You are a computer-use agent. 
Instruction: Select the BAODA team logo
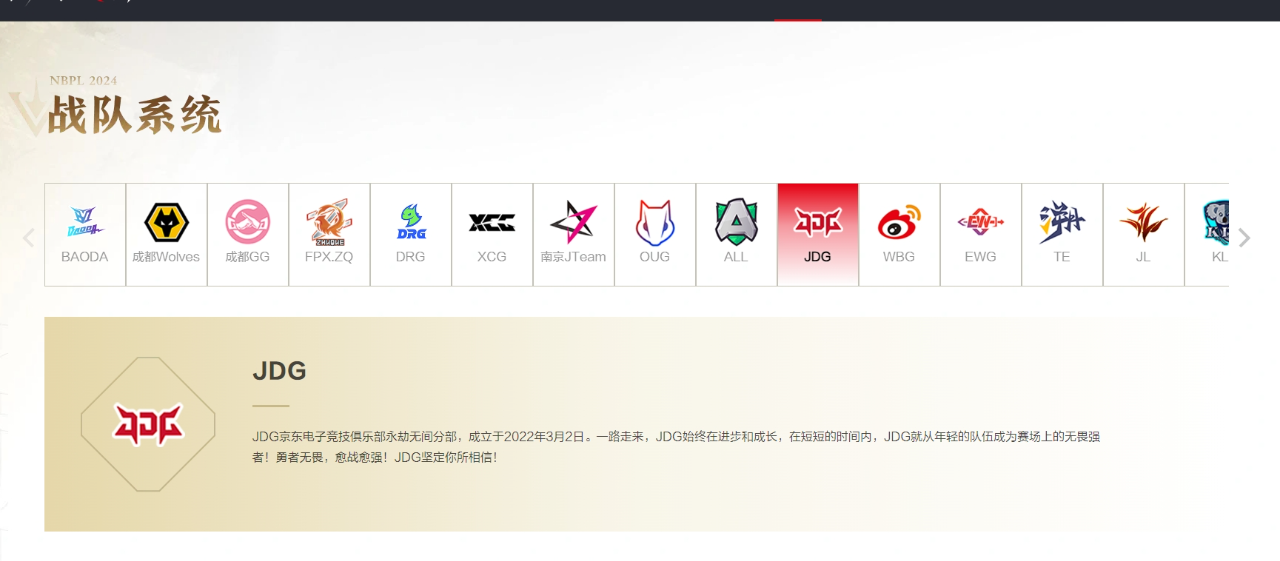coord(85,222)
